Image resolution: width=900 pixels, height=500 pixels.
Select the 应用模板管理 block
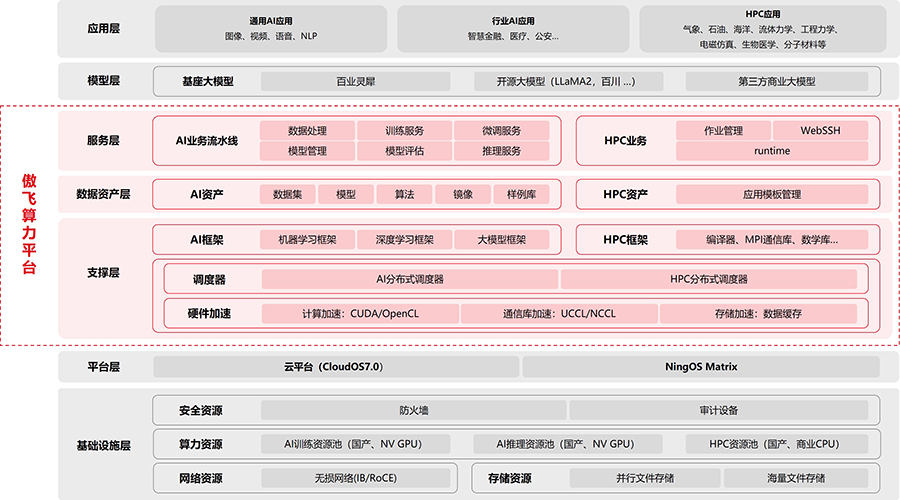pyautogui.click(x=771, y=194)
